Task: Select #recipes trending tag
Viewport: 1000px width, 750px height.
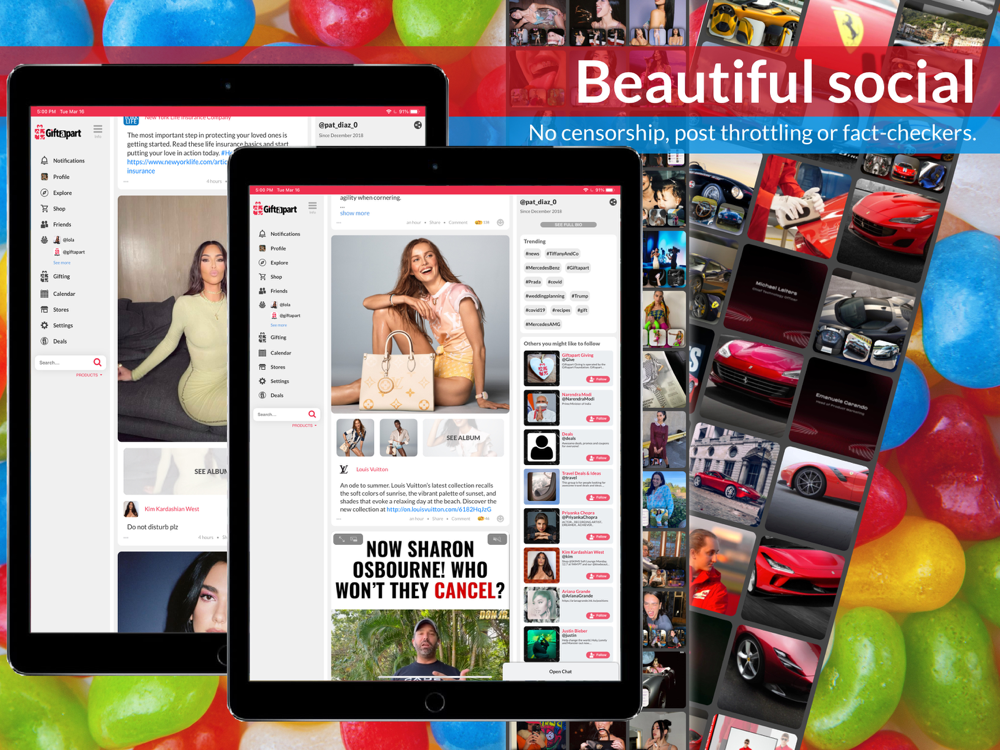Action: click(x=561, y=310)
